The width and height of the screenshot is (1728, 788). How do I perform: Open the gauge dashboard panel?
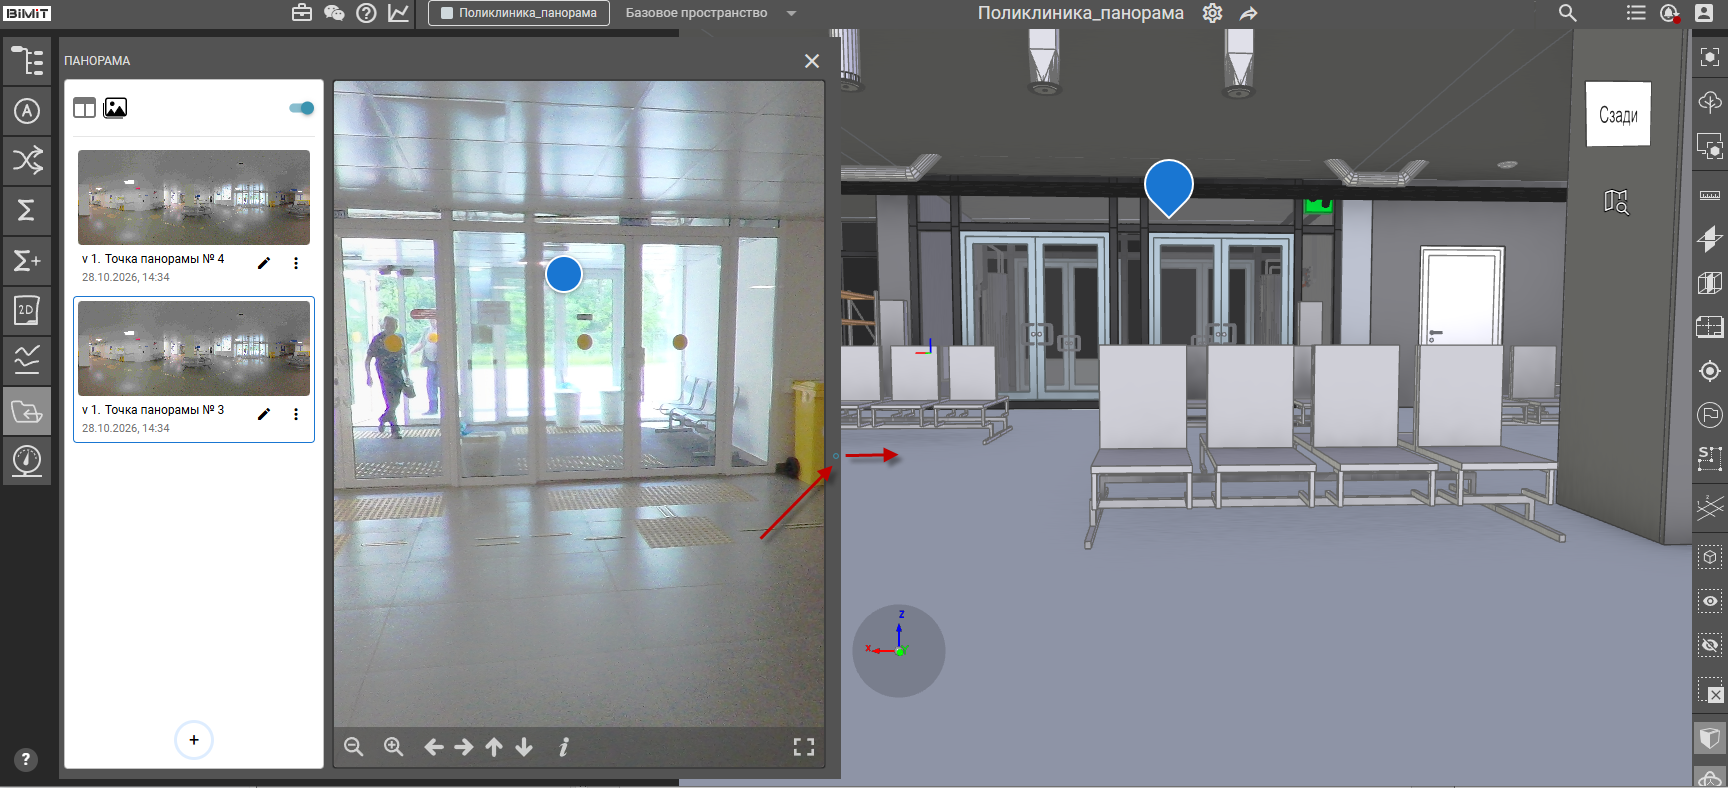click(27, 461)
